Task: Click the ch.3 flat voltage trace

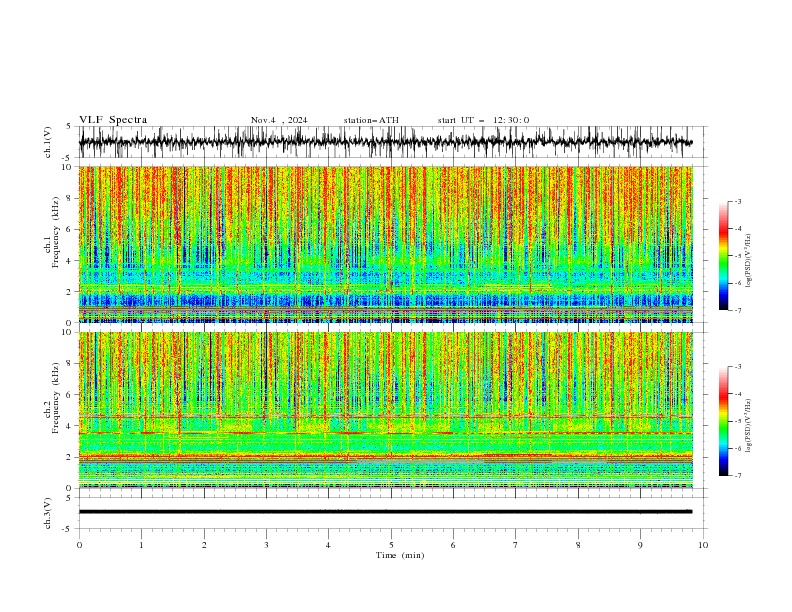Action: (x=385, y=512)
